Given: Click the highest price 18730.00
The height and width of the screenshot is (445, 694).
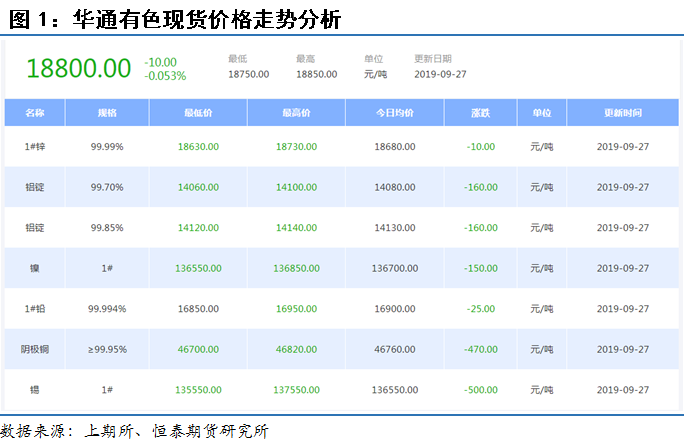Looking at the screenshot, I should [x=297, y=147].
